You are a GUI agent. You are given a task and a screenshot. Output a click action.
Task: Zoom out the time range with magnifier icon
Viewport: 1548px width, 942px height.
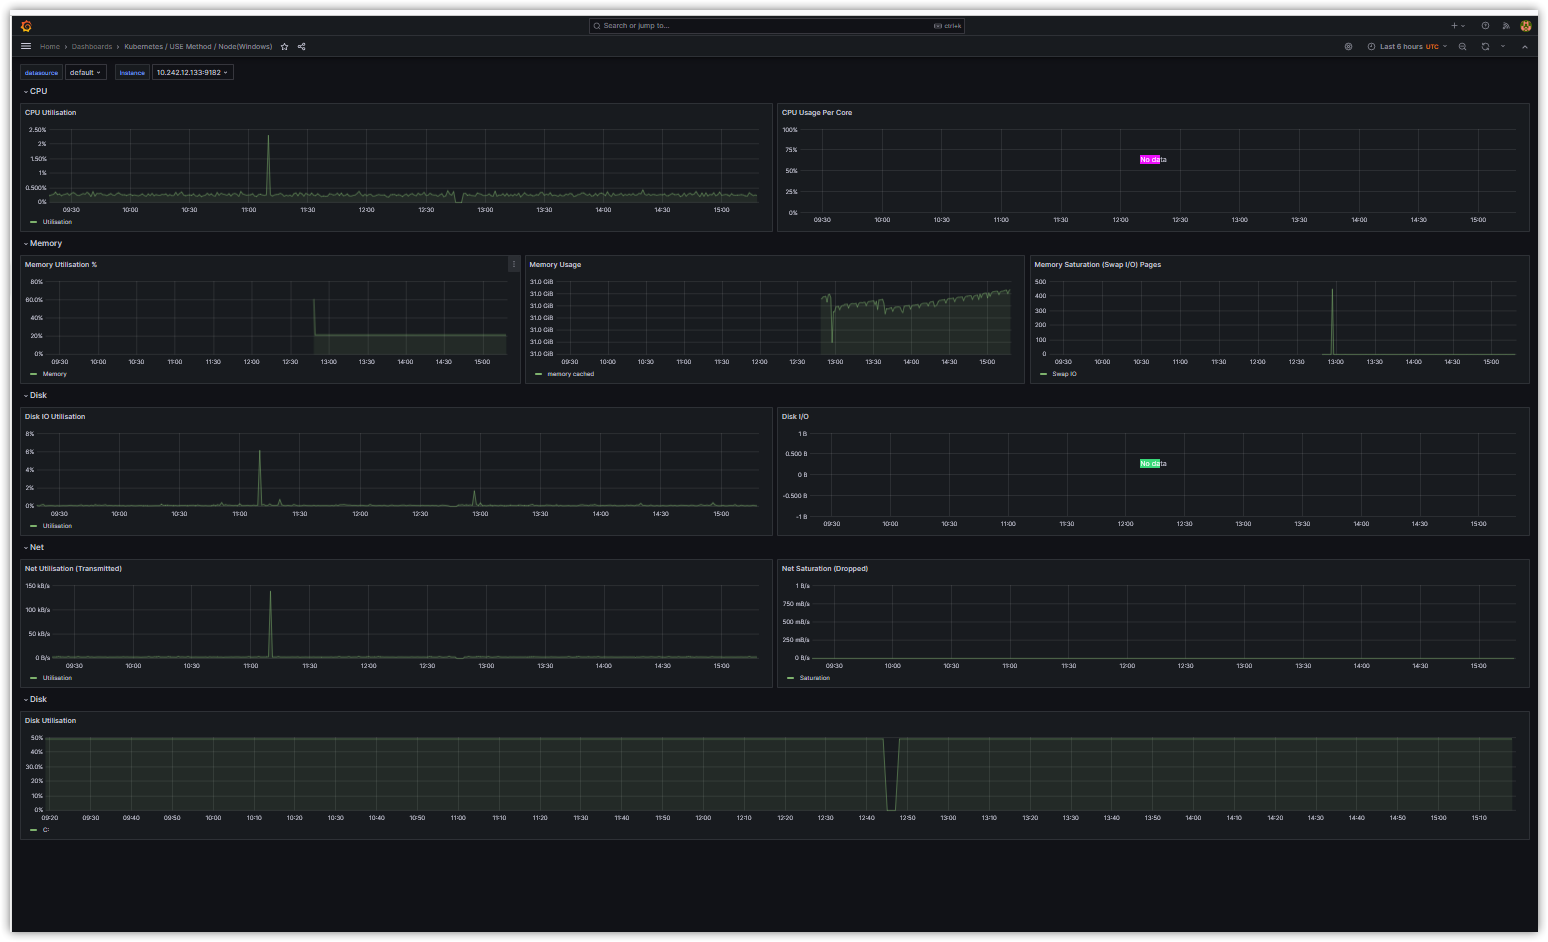point(1462,46)
